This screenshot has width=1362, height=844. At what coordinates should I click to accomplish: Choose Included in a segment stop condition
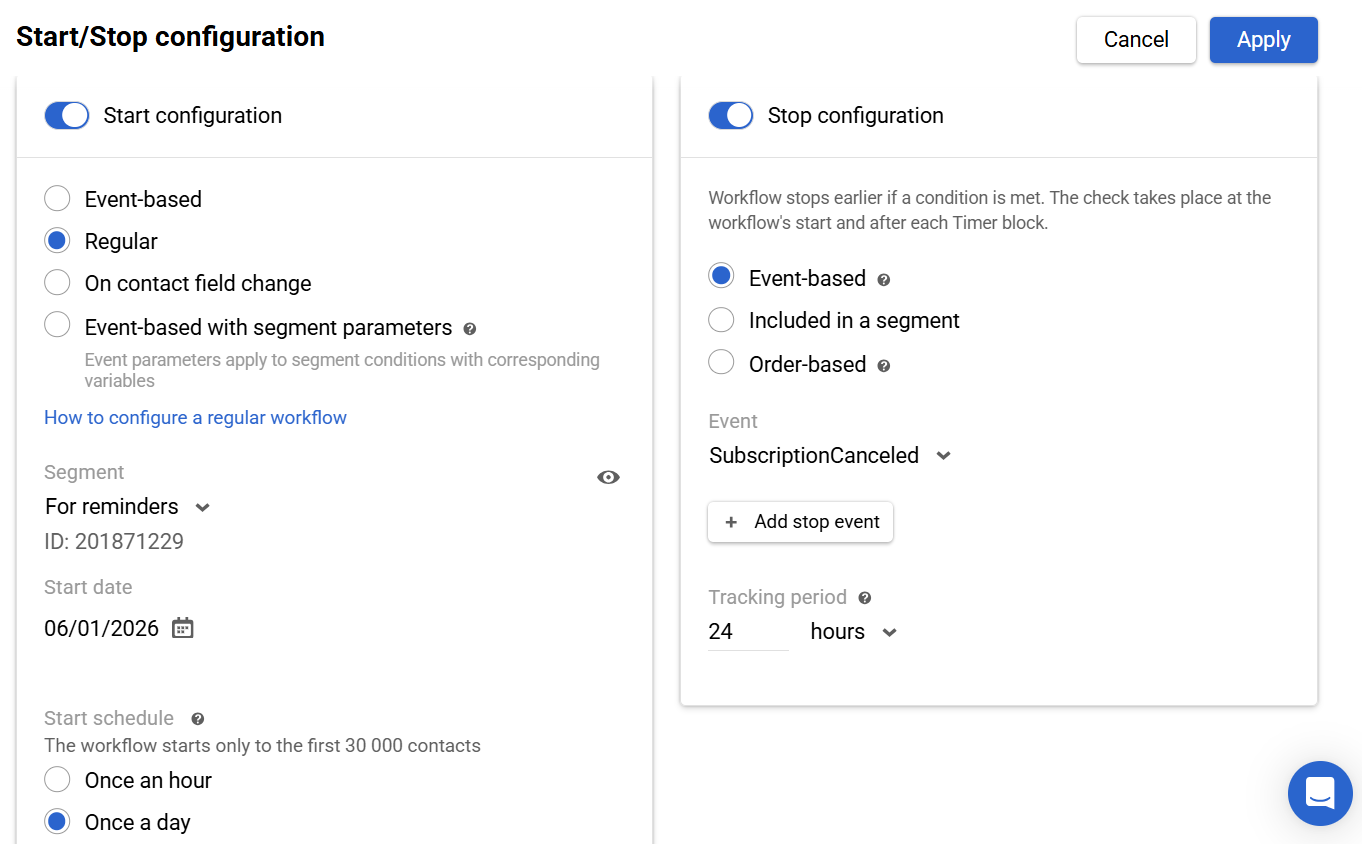pyautogui.click(x=721, y=320)
